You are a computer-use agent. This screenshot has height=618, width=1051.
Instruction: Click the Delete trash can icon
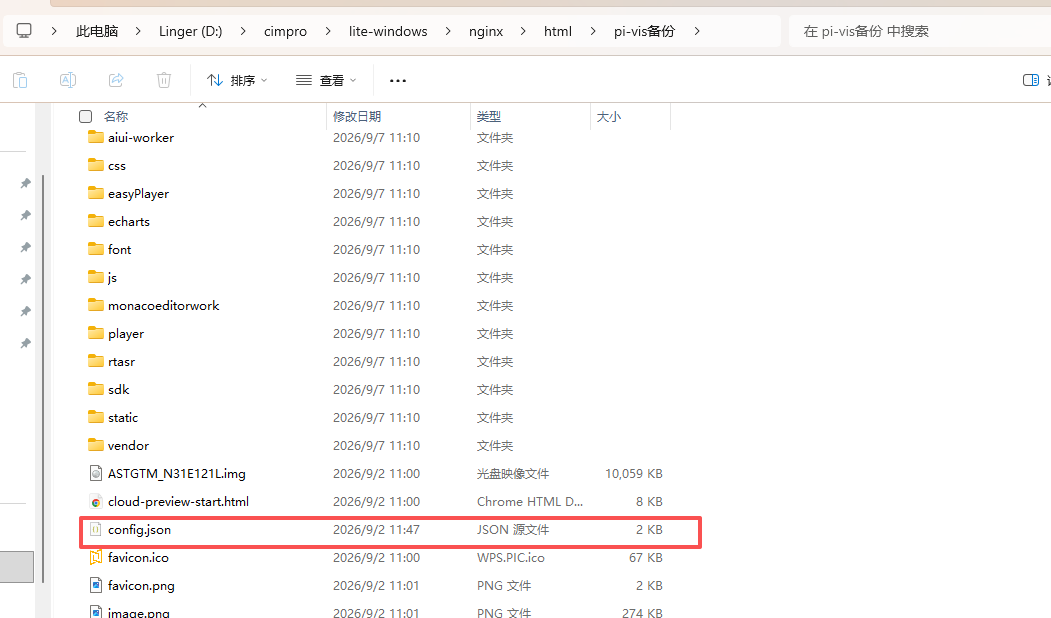(x=164, y=80)
